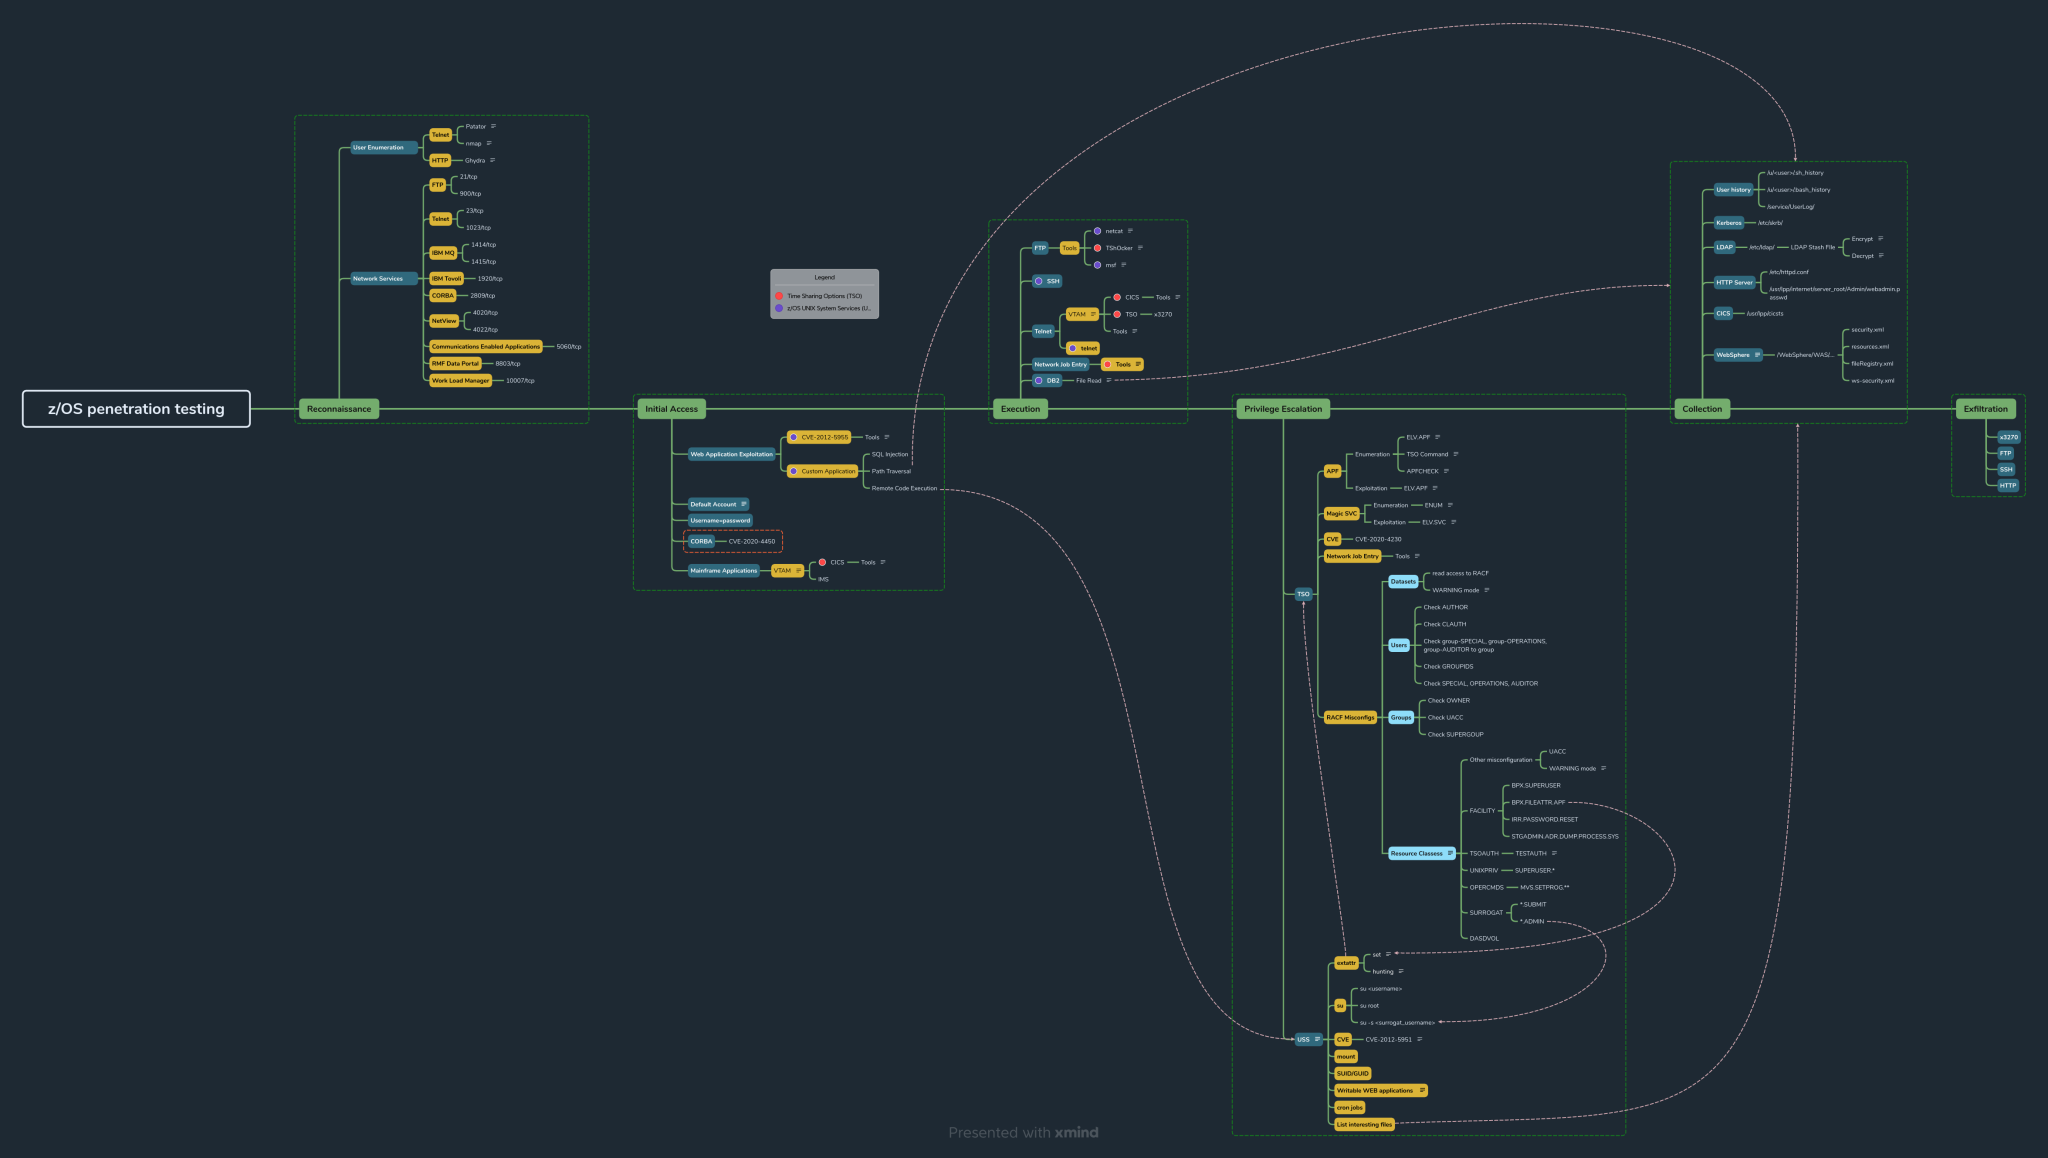Click note icon on Default Account node

pyautogui.click(x=743, y=504)
